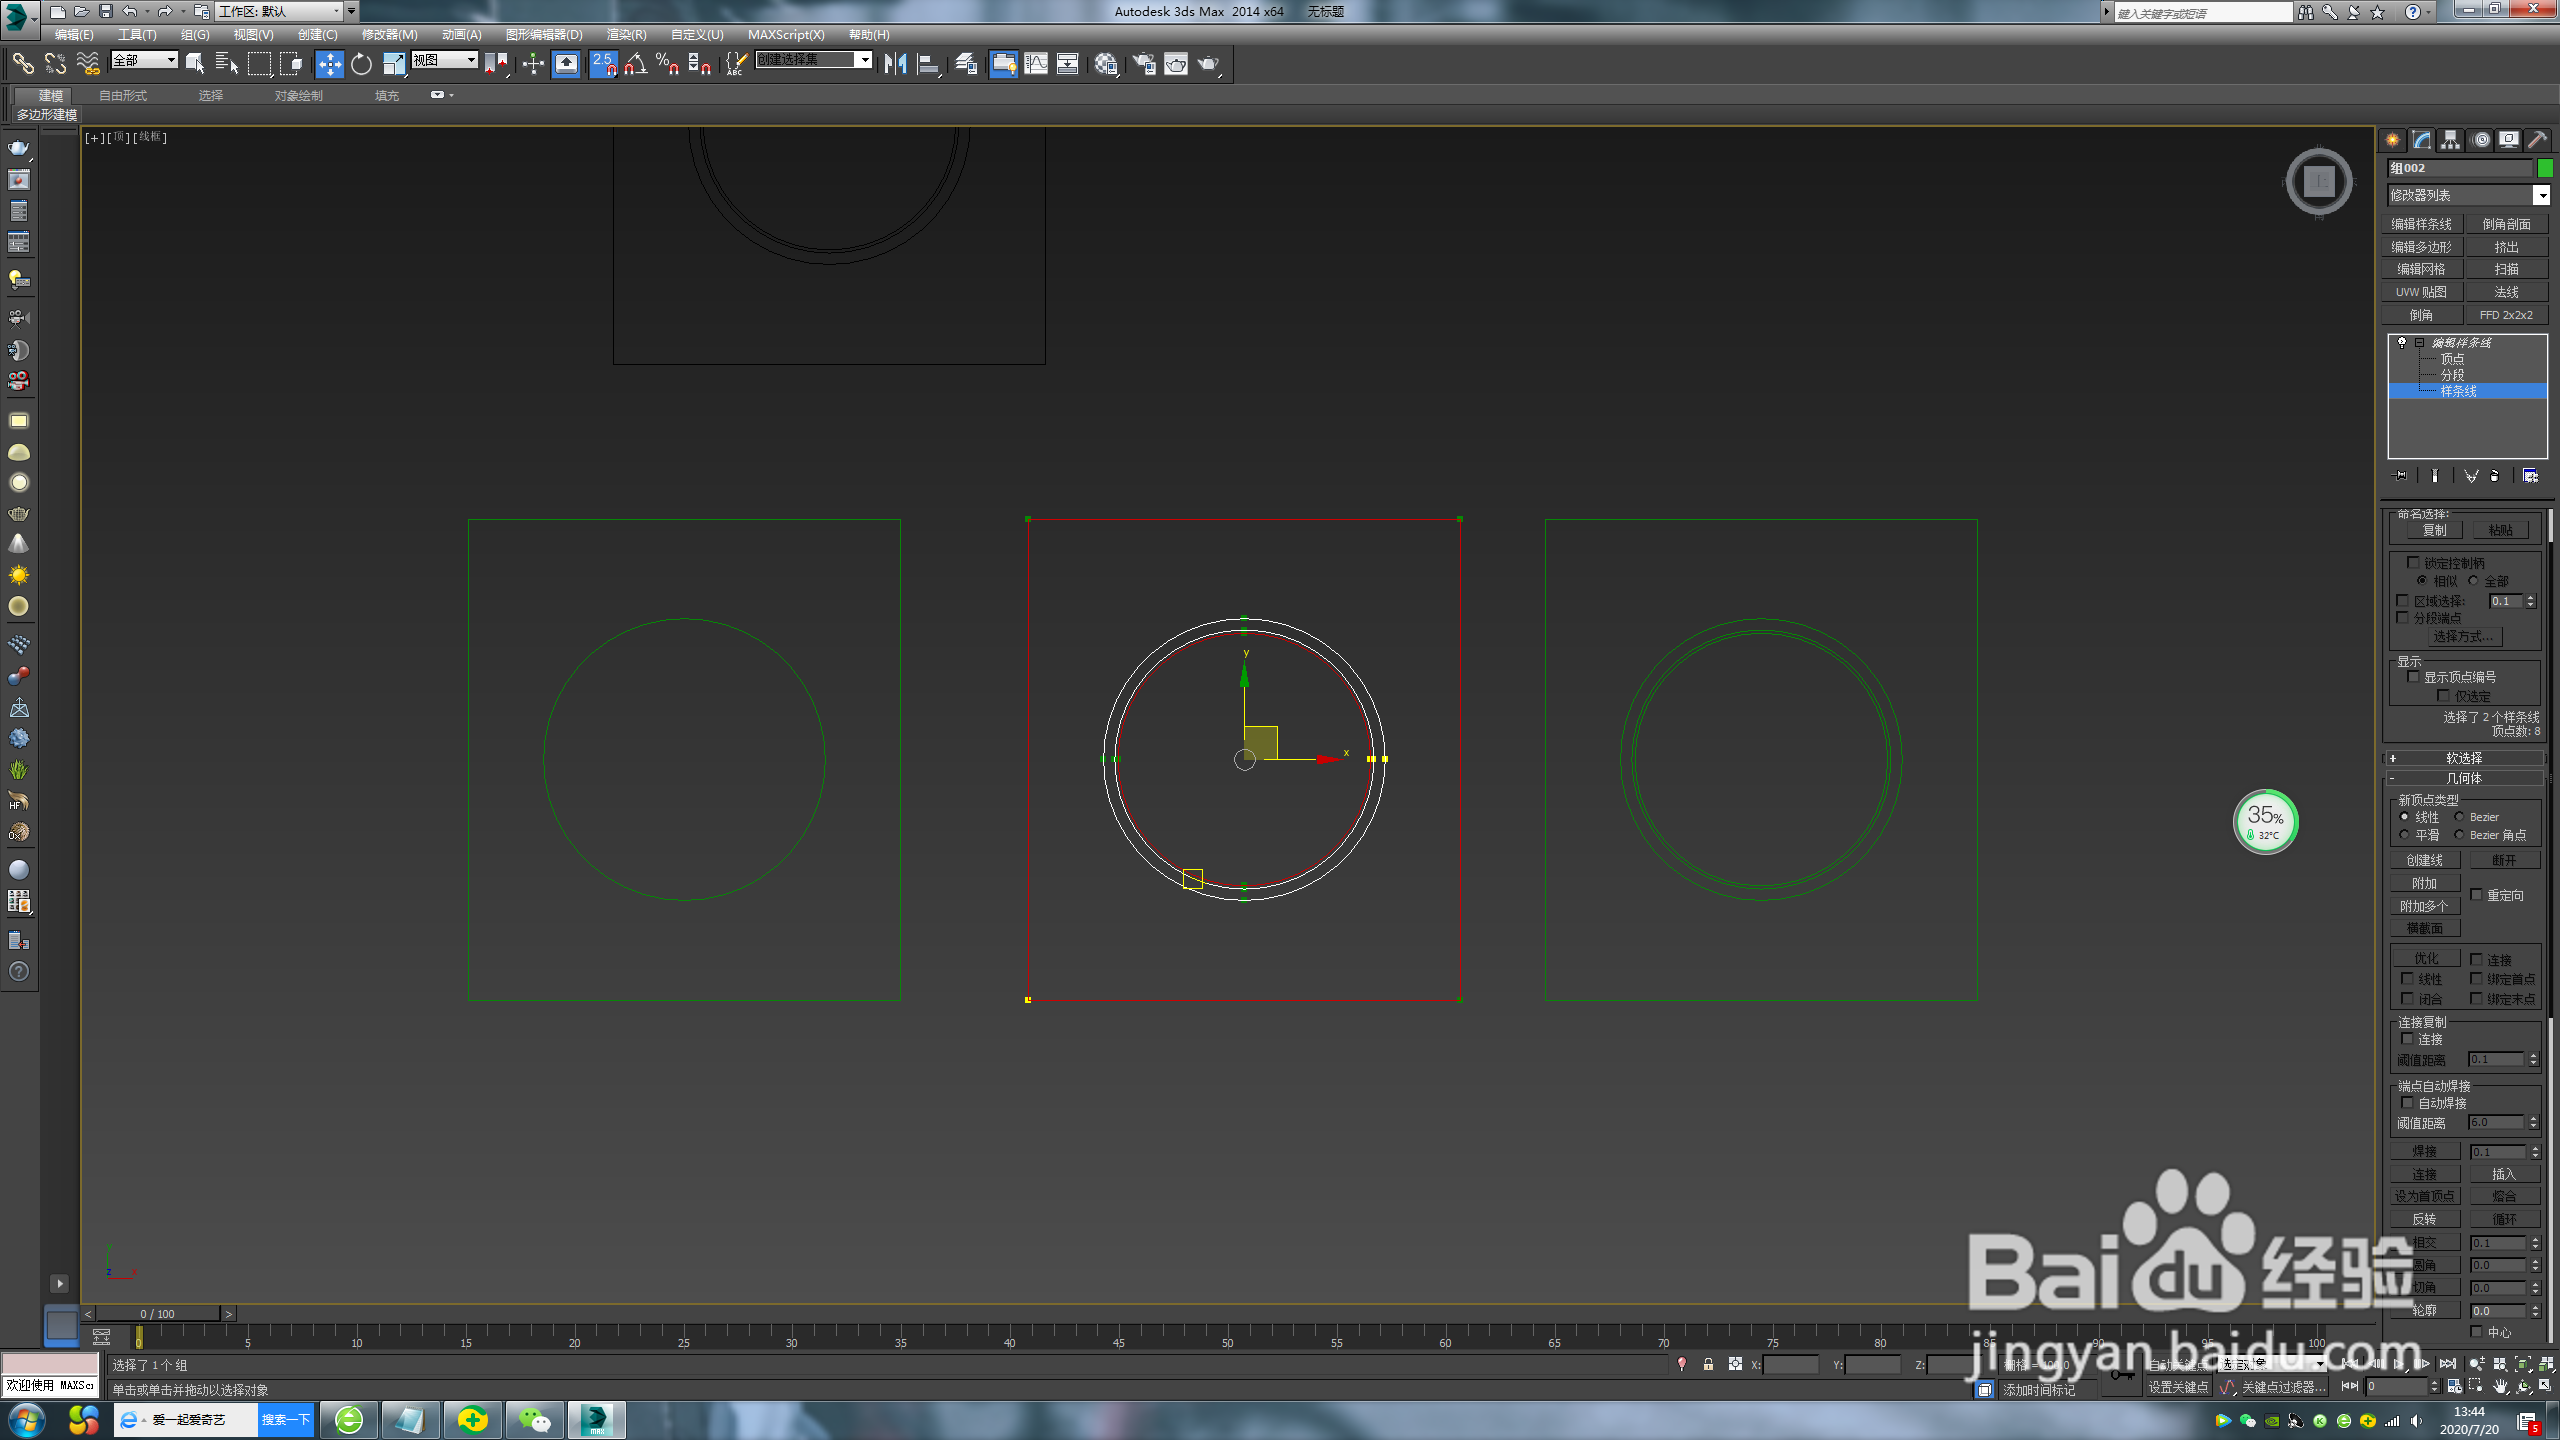2560x1440 pixels.
Task: Toggle the Angle Snap icon
Action: [635, 64]
